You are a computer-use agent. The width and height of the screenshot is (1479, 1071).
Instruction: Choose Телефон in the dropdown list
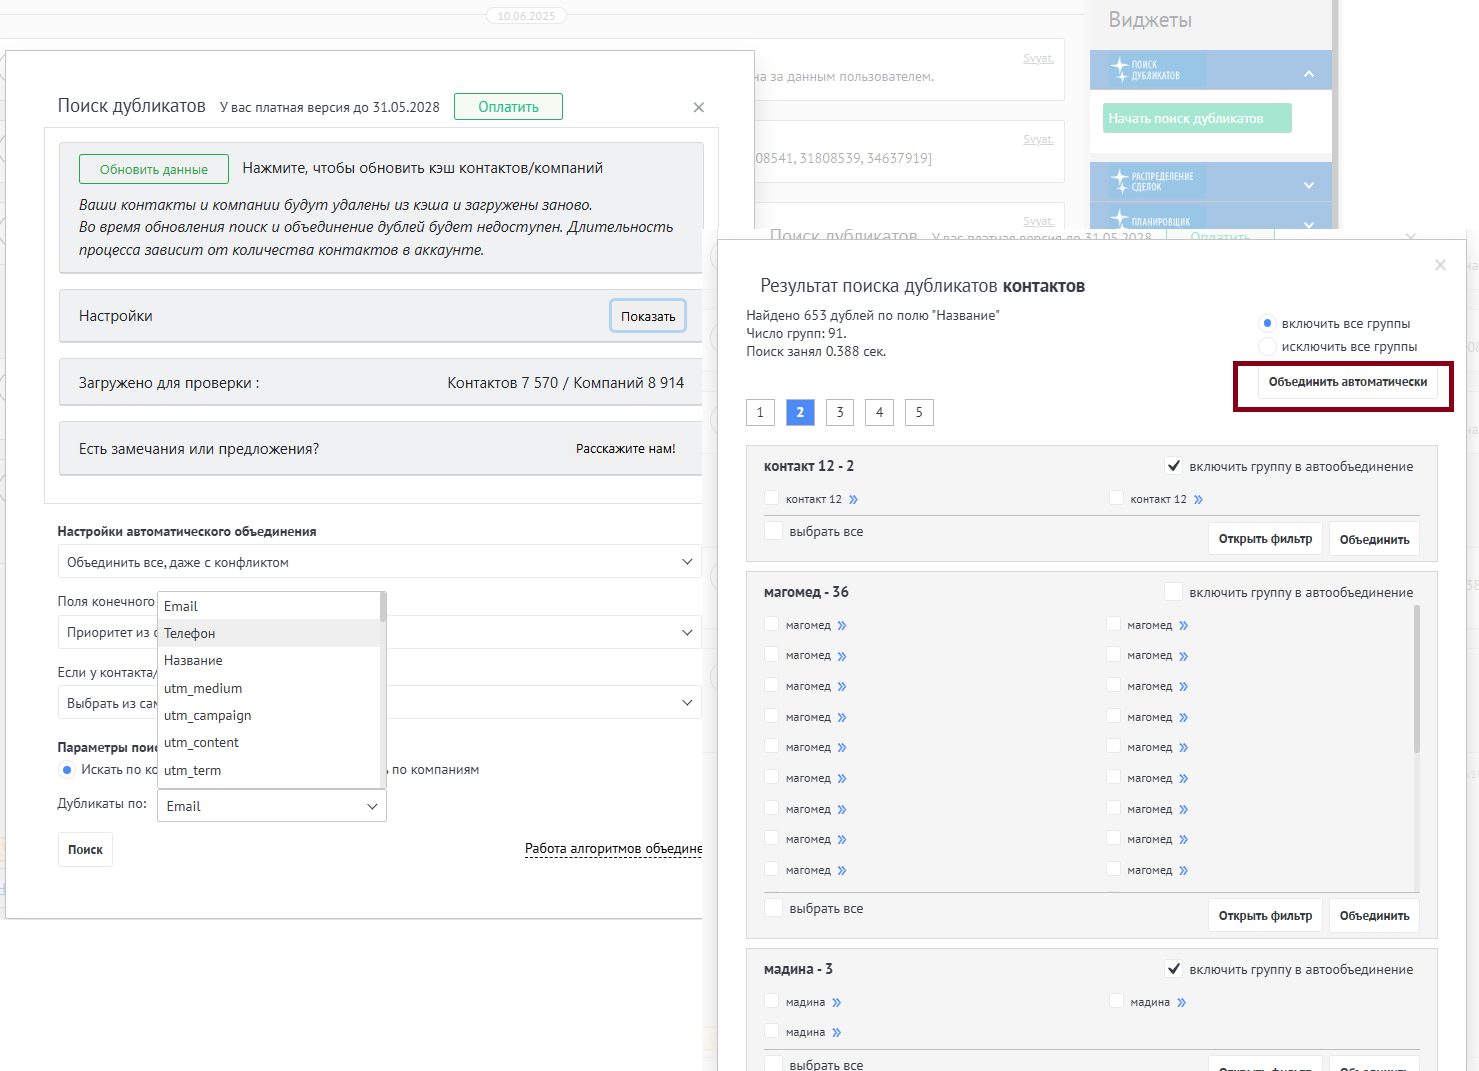269,633
